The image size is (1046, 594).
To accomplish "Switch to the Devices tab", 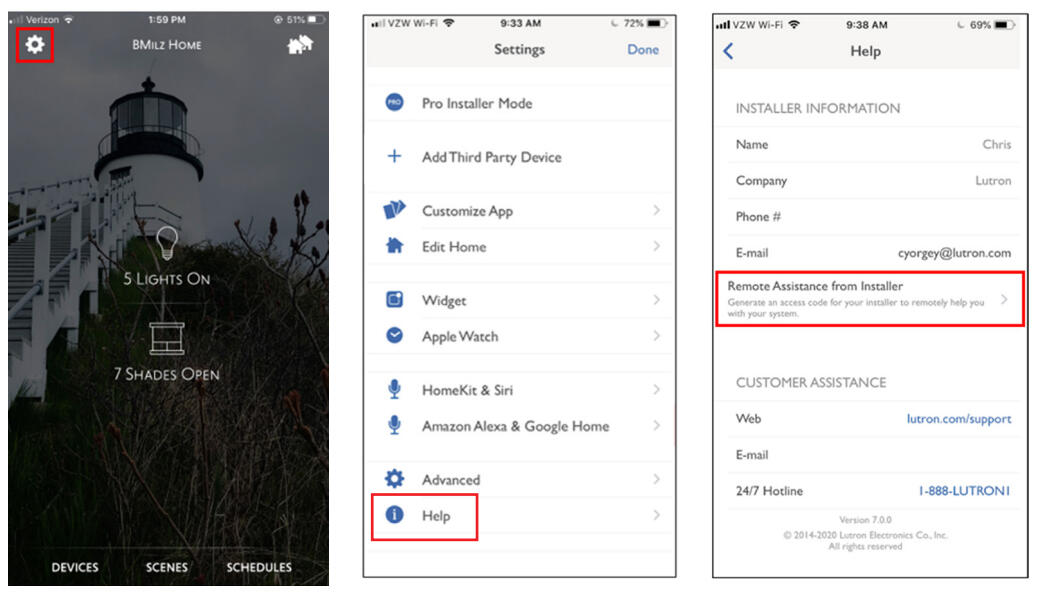I will (x=75, y=567).
